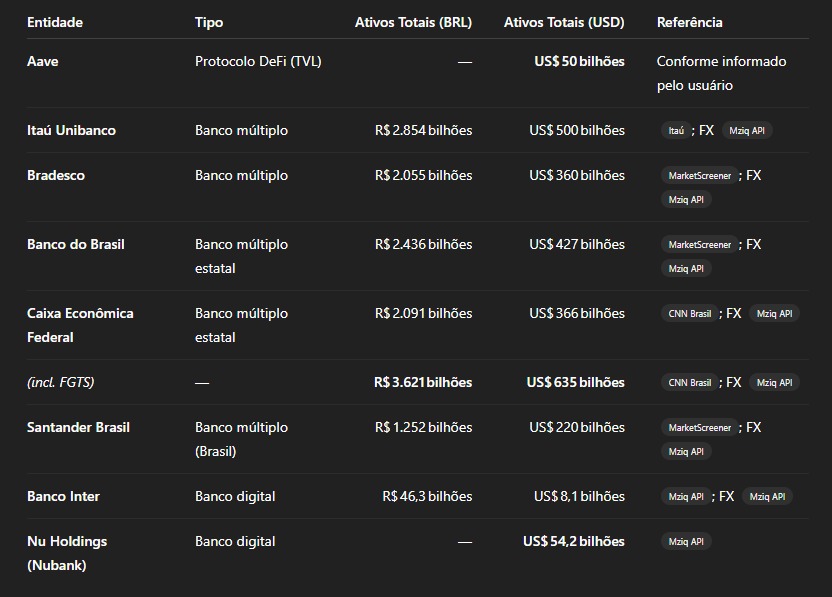Select the US$ 54,2 bilhões value
The image size is (832, 597).
(574, 542)
